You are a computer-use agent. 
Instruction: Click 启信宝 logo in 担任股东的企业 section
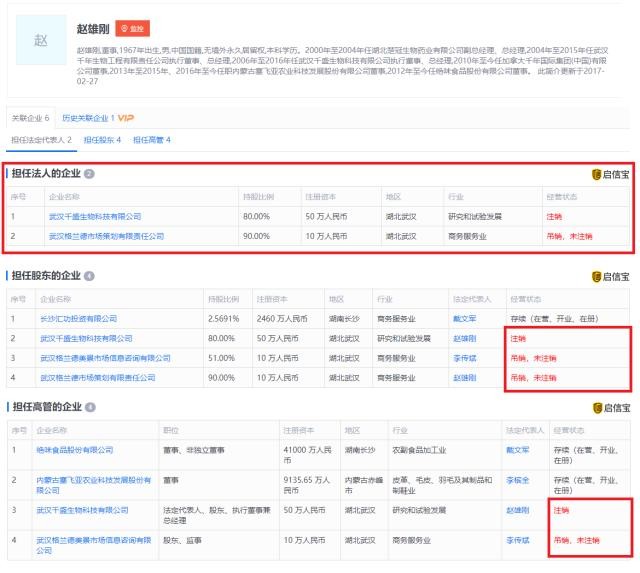[x=610, y=276]
